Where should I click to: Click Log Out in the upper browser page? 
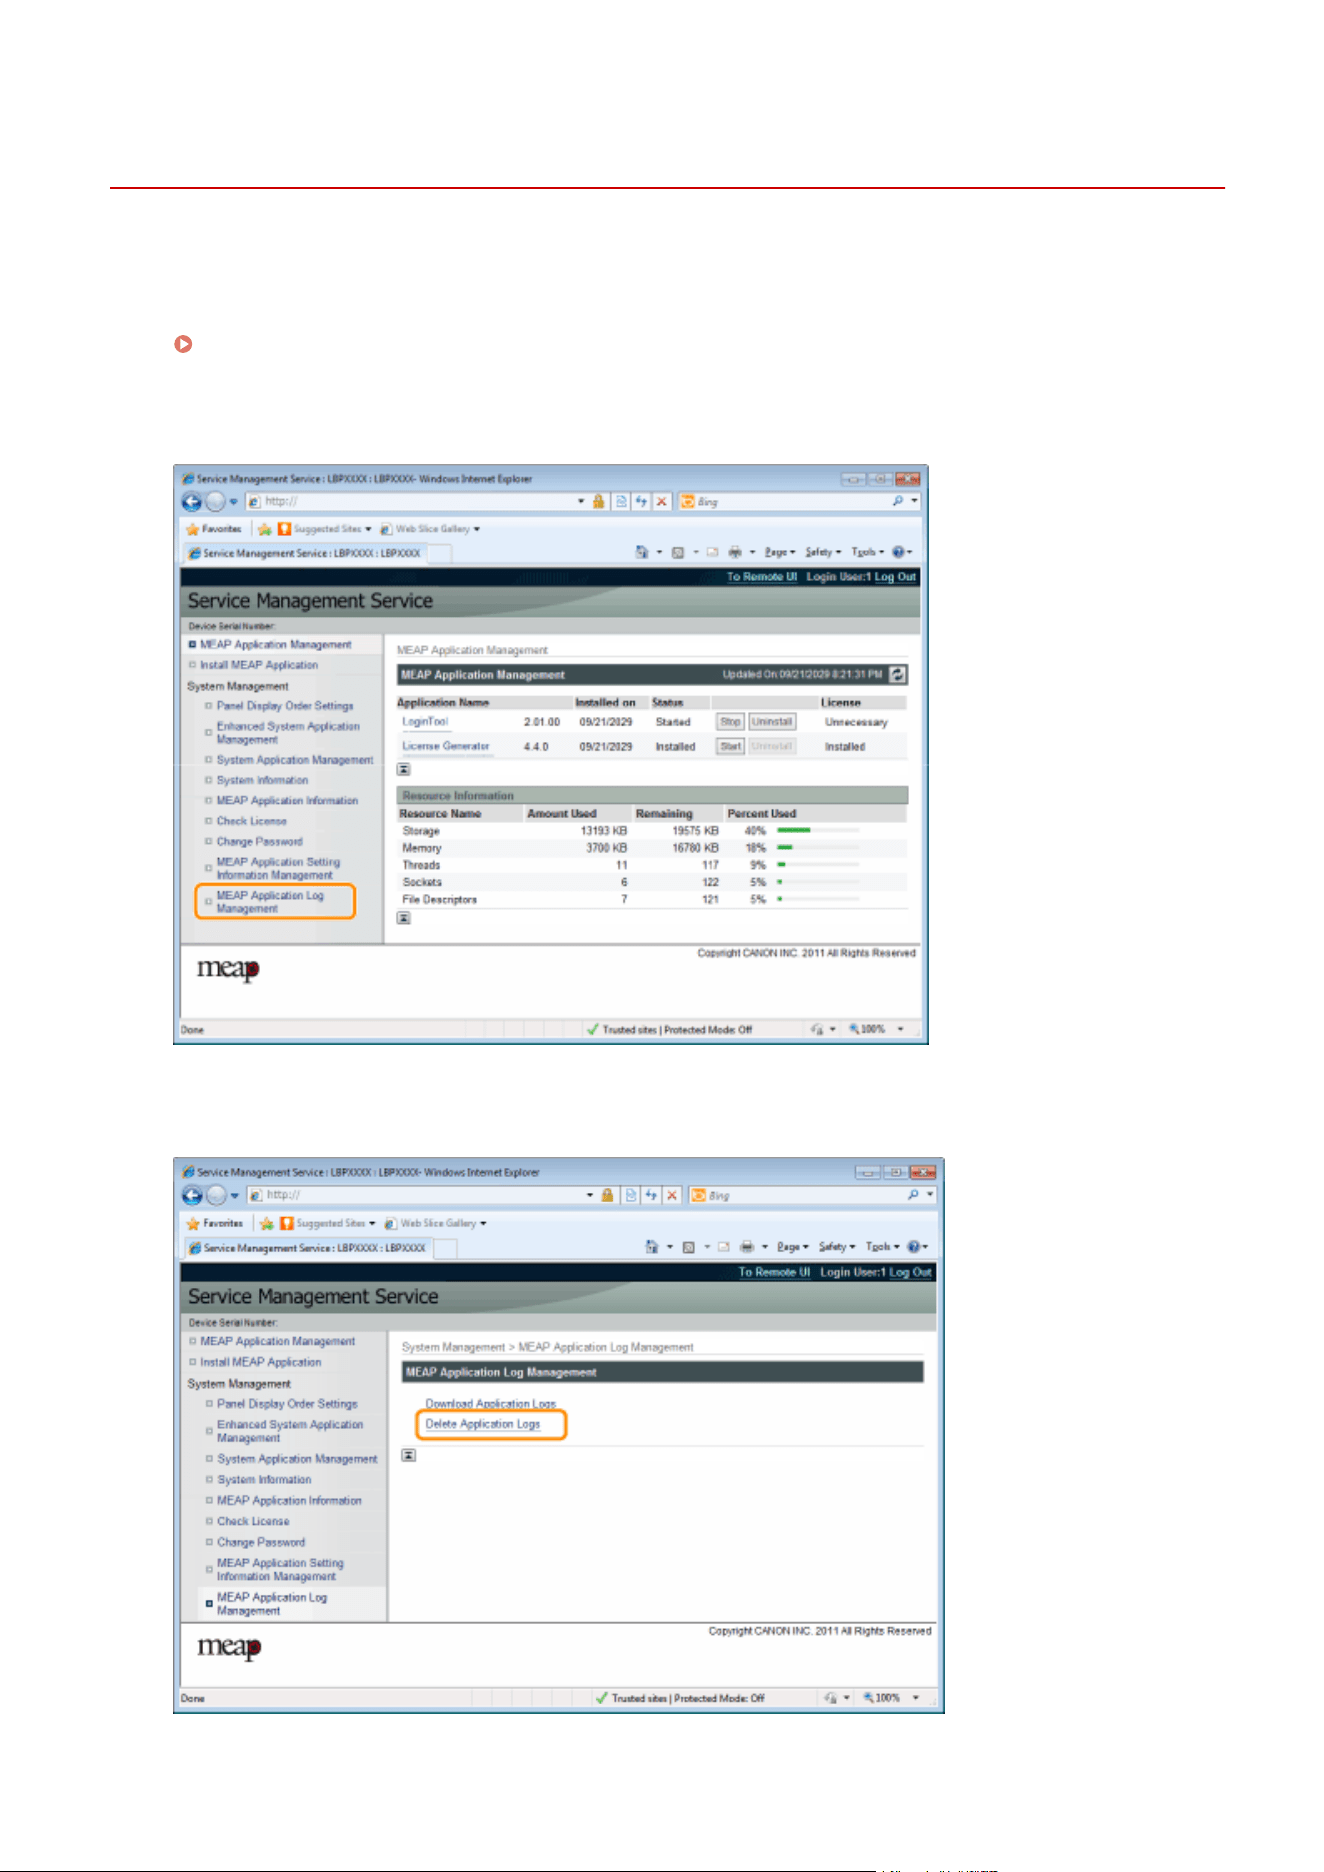[x=895, y=577]
